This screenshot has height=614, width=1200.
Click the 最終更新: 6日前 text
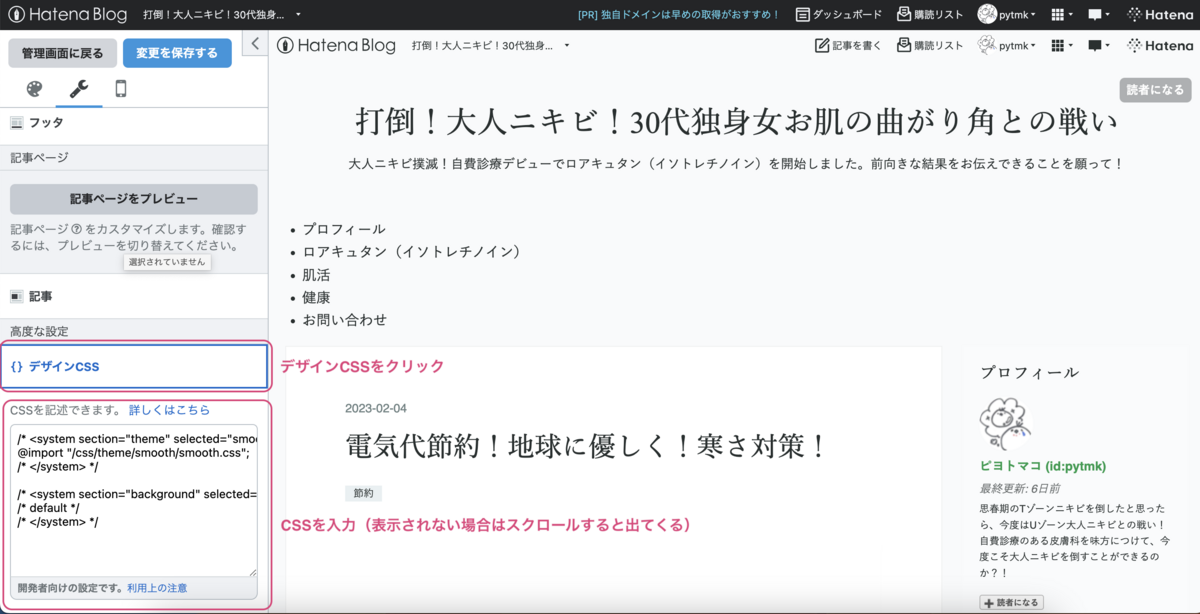[x=1020, y=488]
